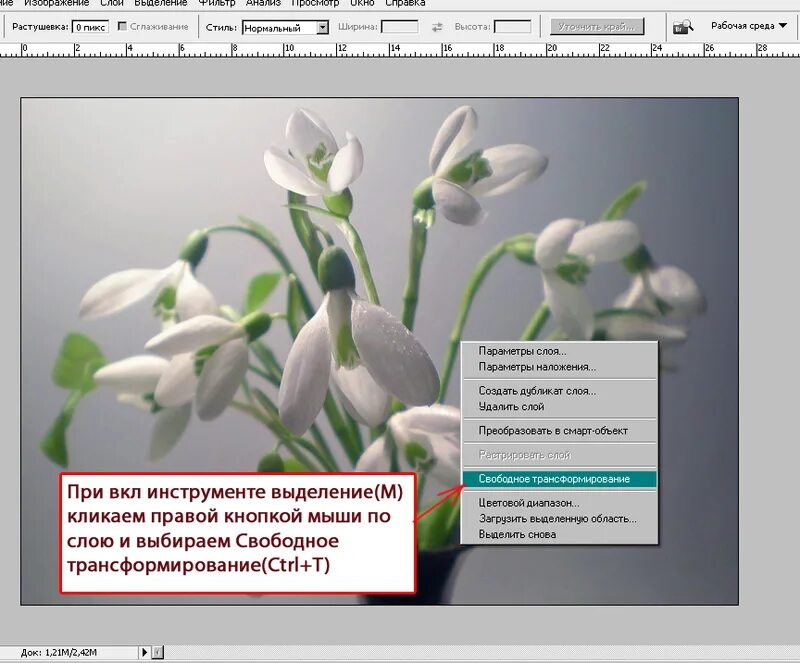Click the horizontal ruler at top
The width and height of the screenshot is (800, 663).
pos(400,50)
